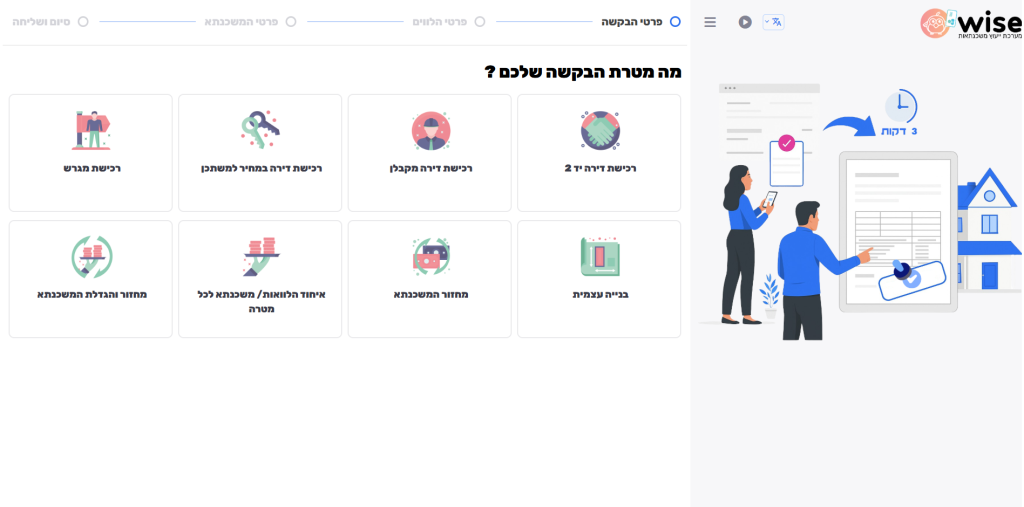Switch to the פרטי הלווים step label

pos(440,21)
